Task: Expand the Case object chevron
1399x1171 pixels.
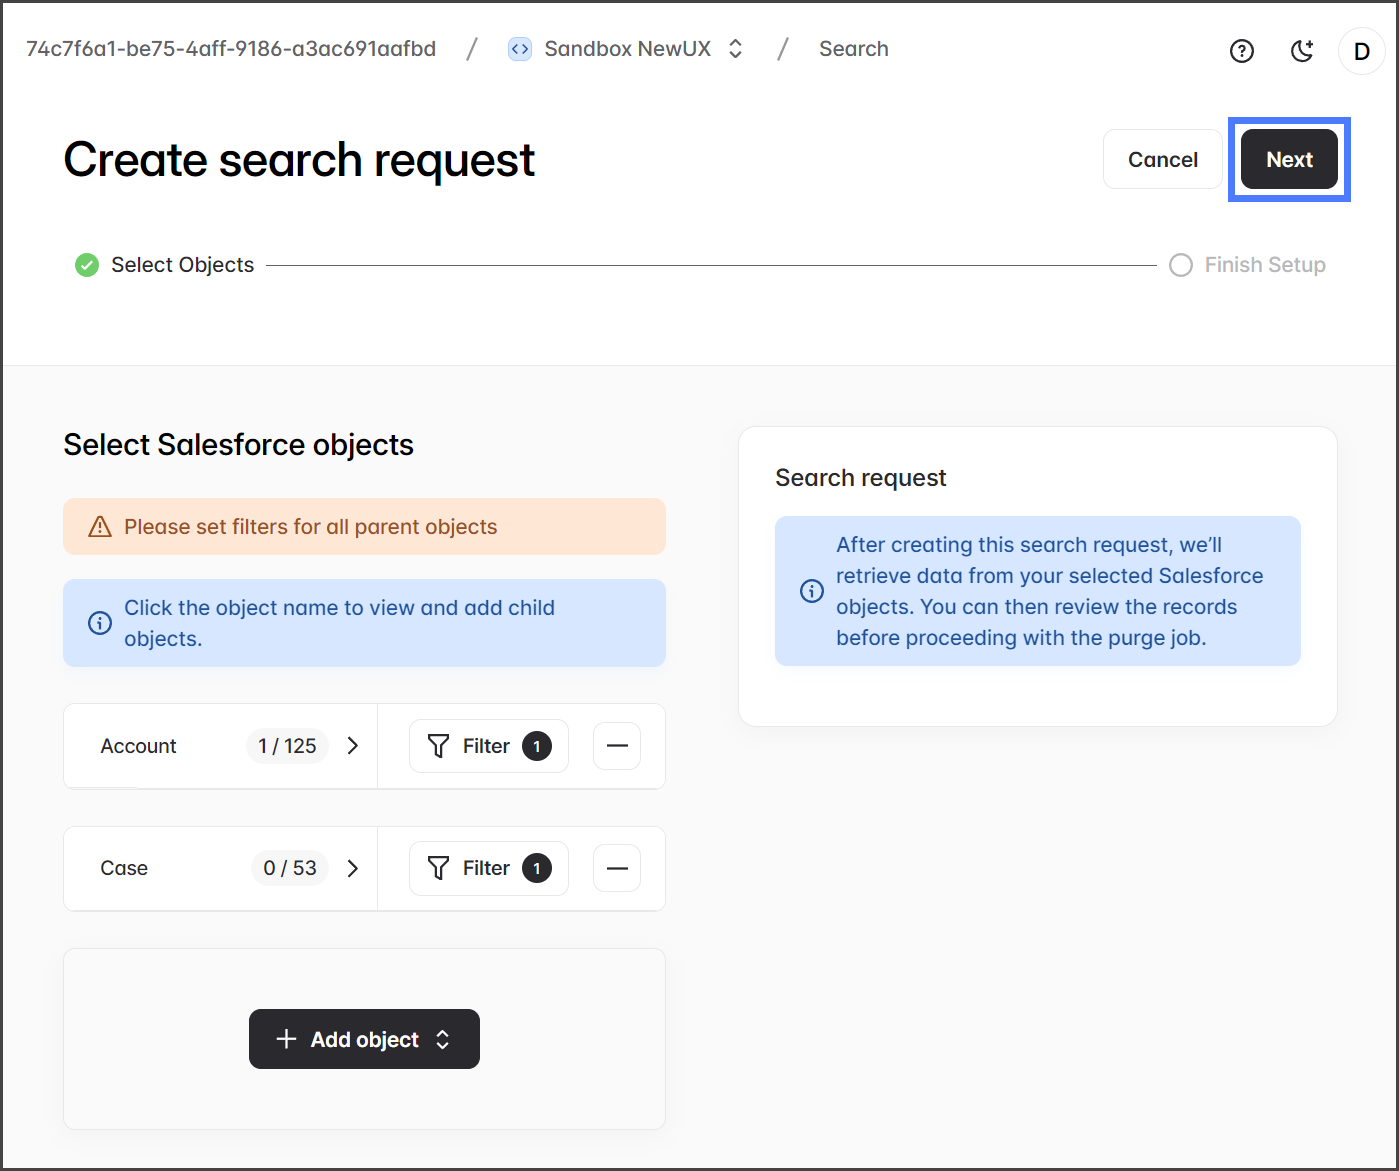Action: [x=353, y=868]
